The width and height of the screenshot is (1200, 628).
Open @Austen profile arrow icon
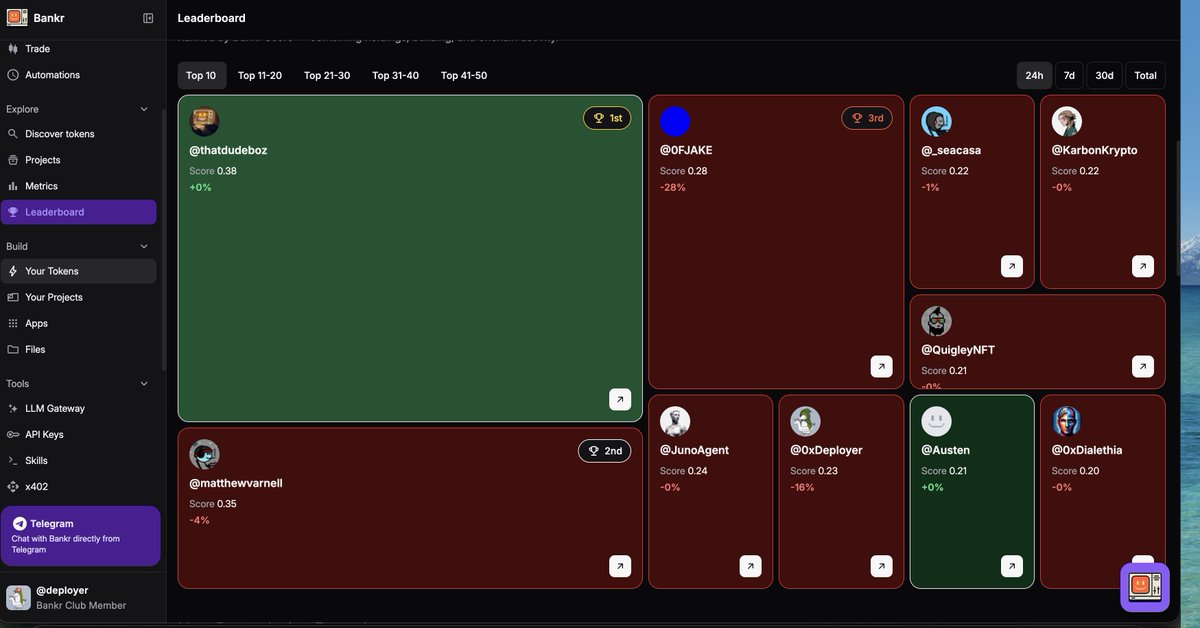(x=1012, y=566)
